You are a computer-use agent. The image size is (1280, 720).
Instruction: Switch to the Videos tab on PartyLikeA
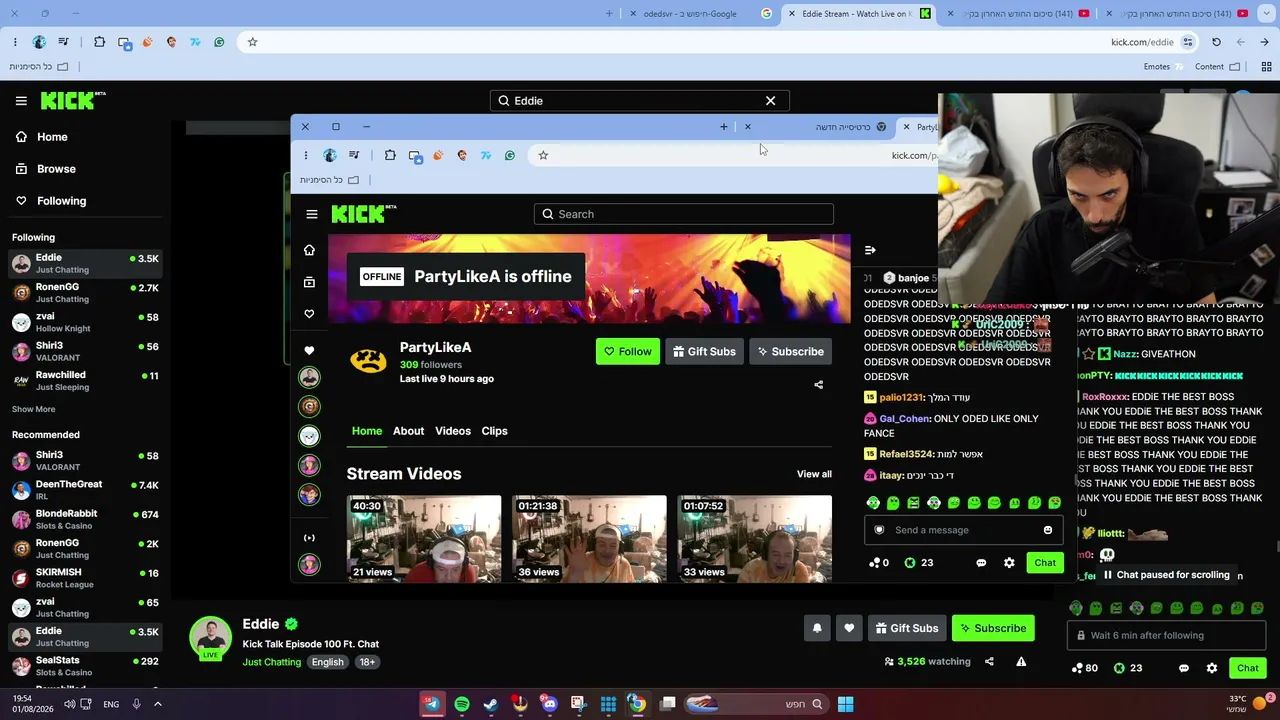453,431
